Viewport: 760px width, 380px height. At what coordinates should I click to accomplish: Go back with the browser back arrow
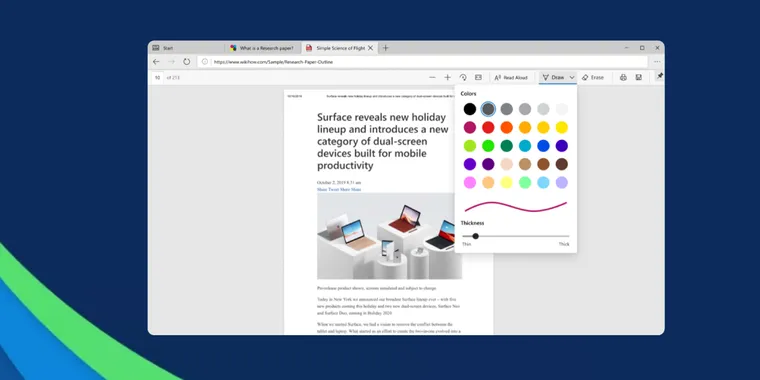click(156, 62)
